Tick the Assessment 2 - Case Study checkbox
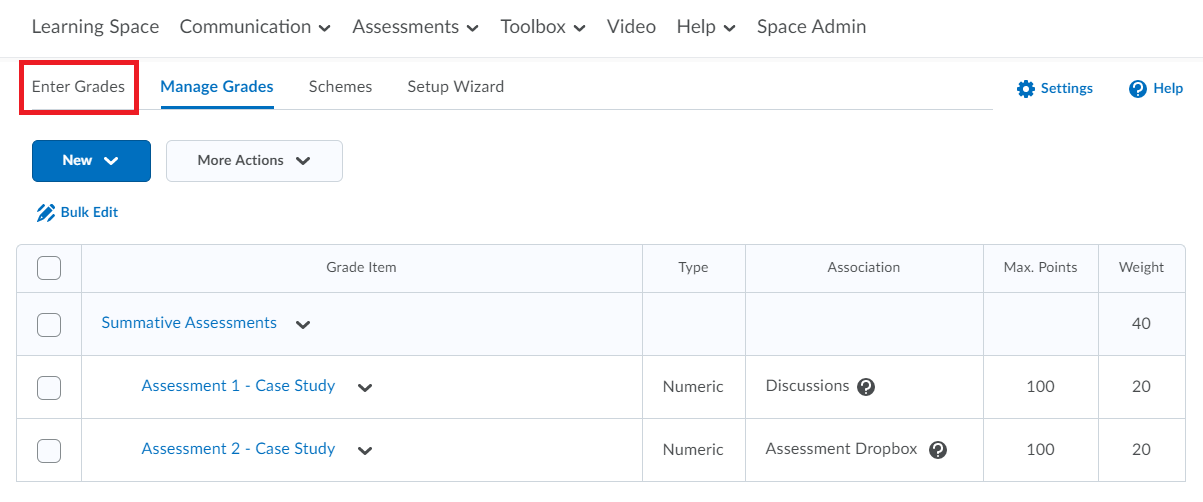This screenshot has width=1203, height=502. pyautogui.click(x=49, y=450)
